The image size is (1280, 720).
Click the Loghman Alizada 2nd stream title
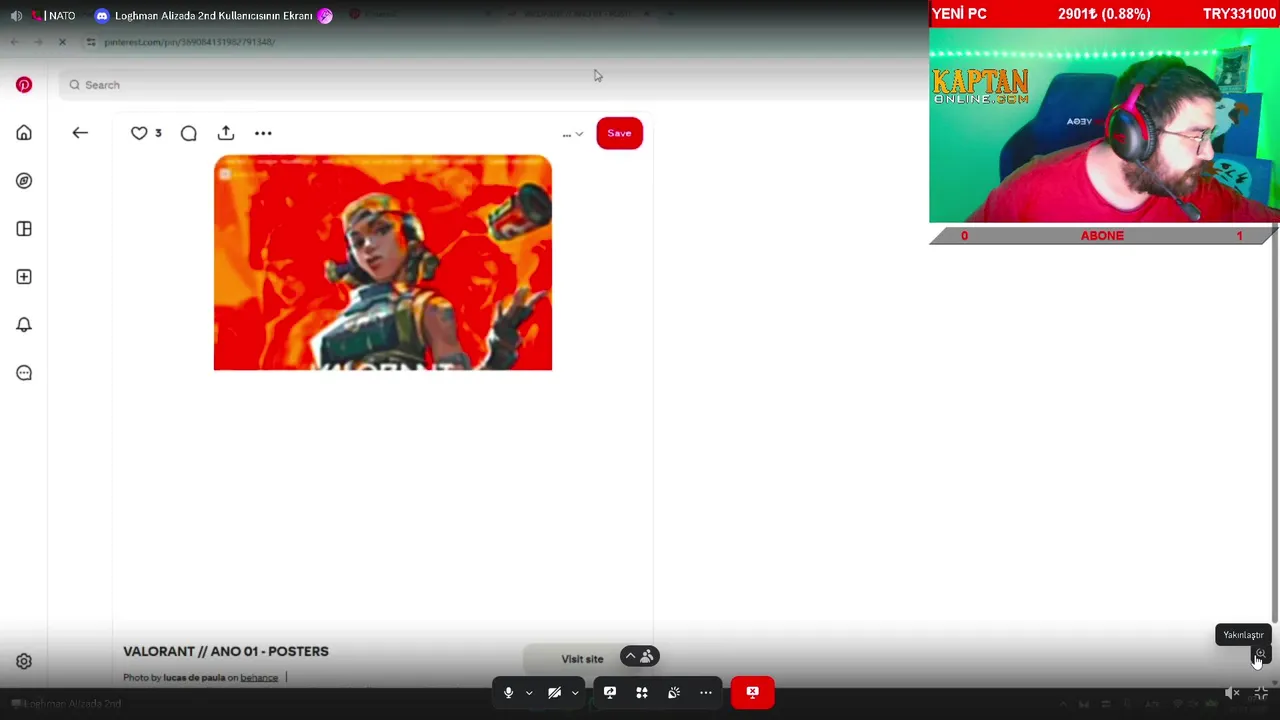[x=214, y=16]
